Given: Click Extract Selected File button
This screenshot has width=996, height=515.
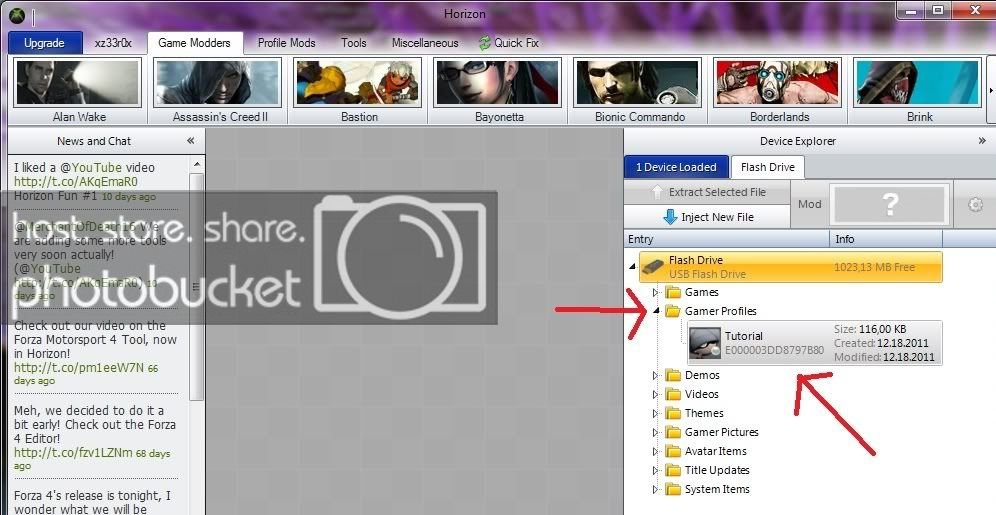Looking at the screenshot, I should point(707,192).
